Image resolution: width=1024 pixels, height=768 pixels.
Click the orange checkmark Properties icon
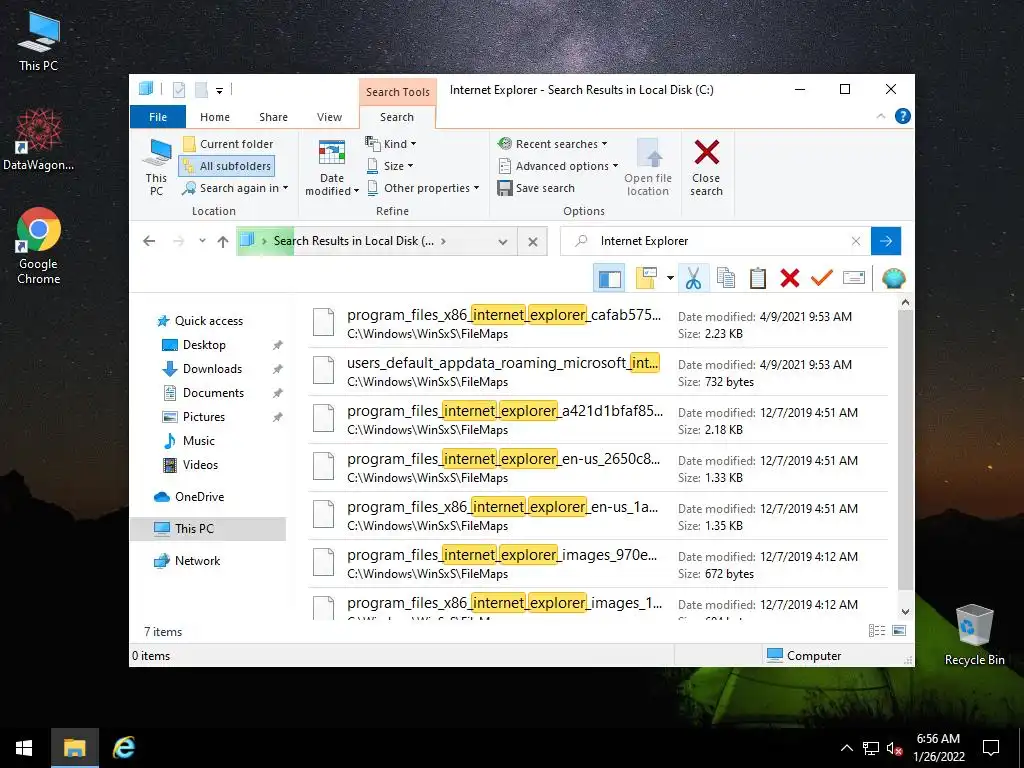[x=822, y=278]
